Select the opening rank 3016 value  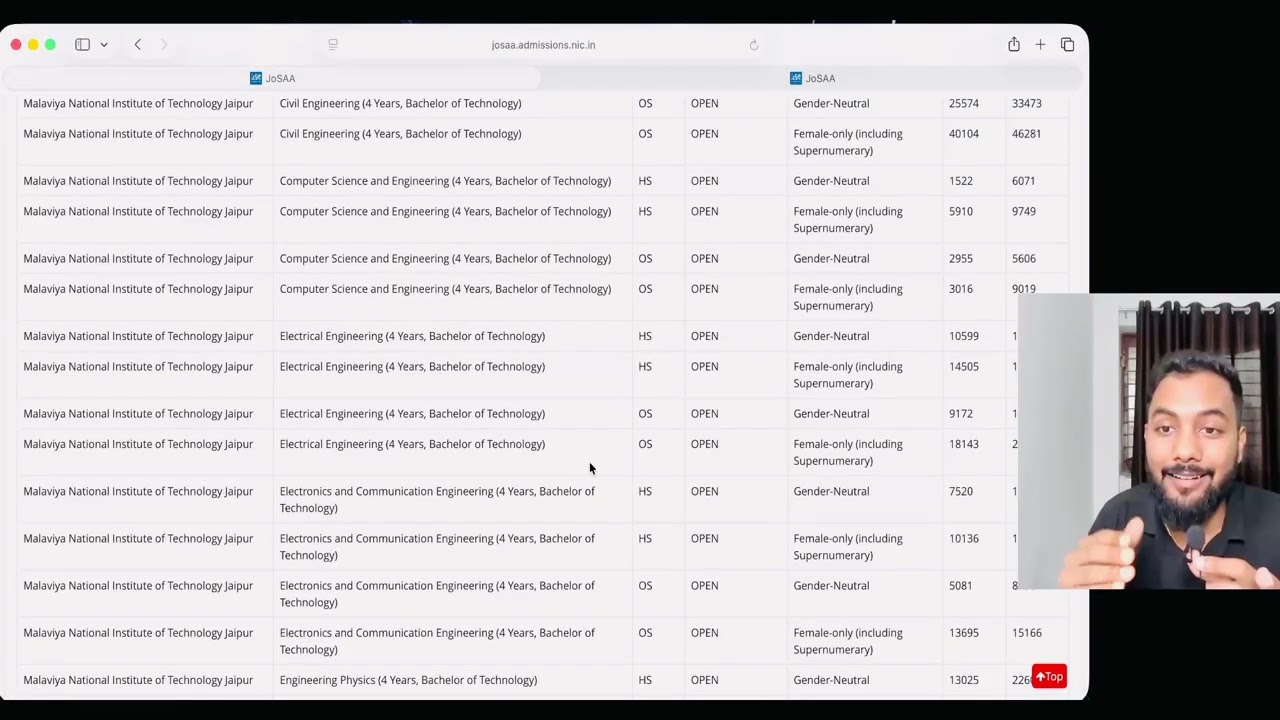961,289
